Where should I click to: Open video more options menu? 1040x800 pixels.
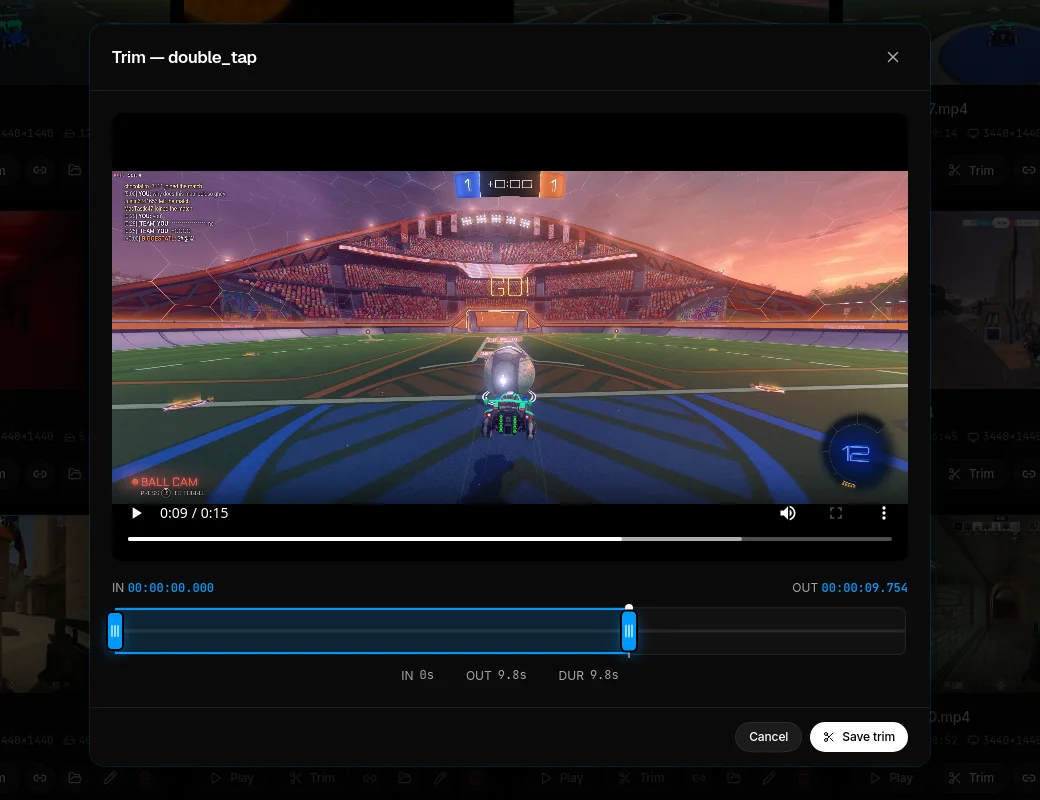click(883, 513)
